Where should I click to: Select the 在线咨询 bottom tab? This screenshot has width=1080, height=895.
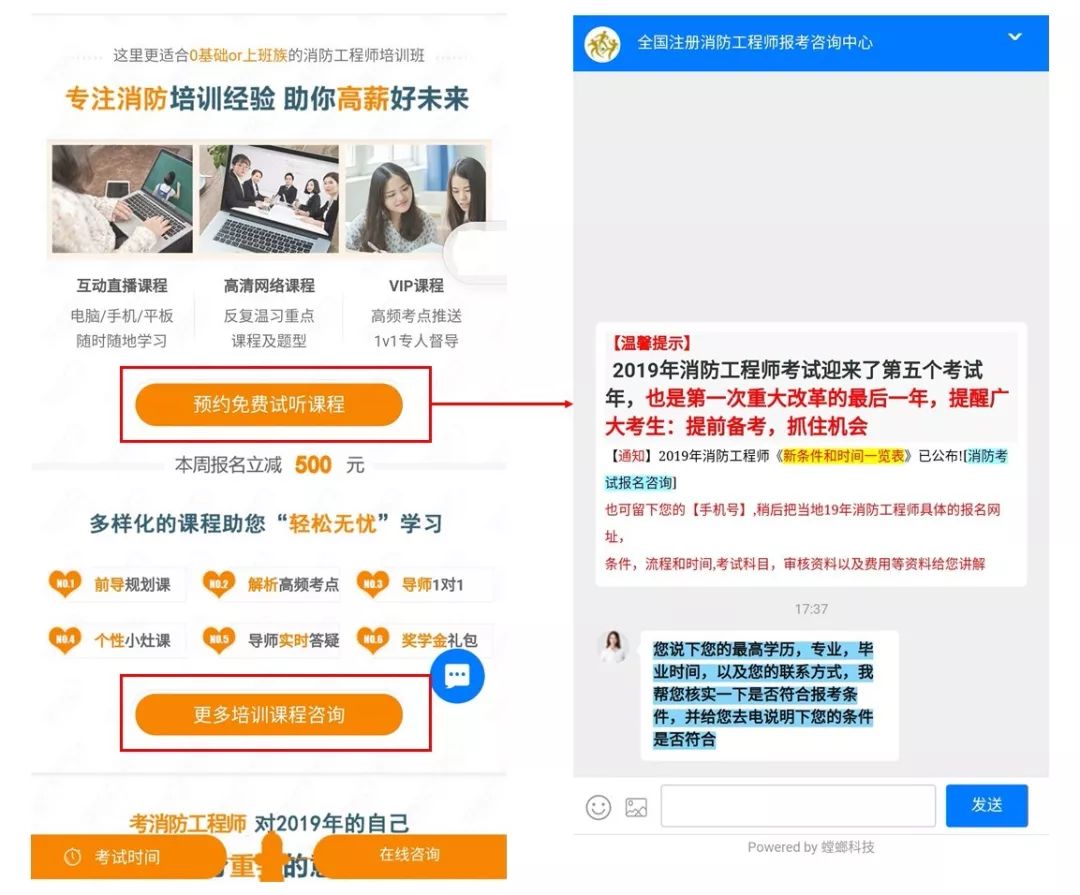pyautogui.click(x=409, y=854)
